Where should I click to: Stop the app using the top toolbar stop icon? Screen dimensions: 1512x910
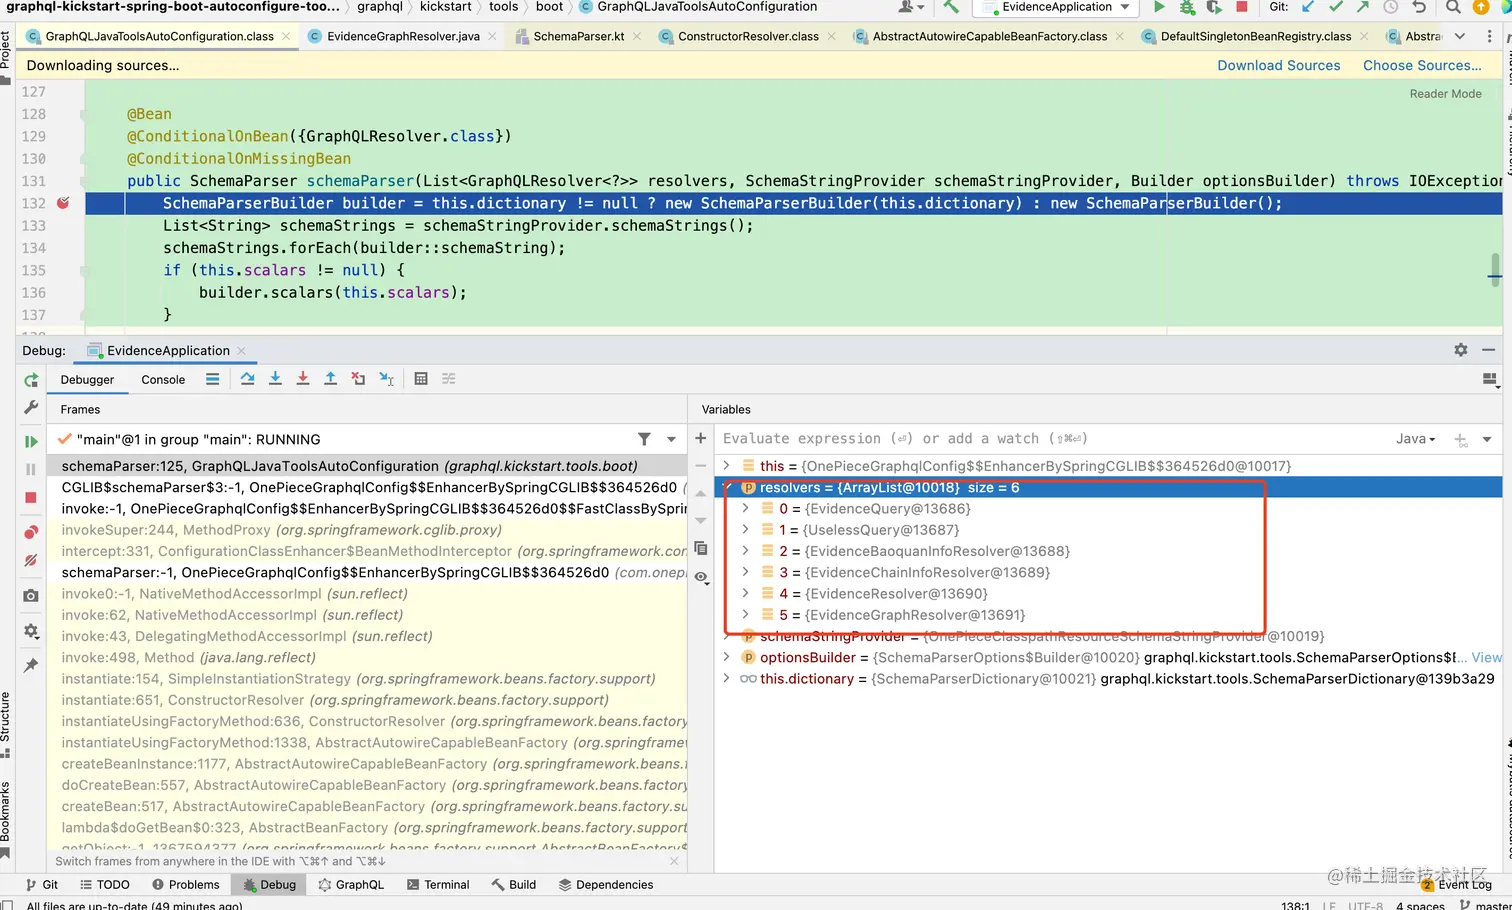1241,7
